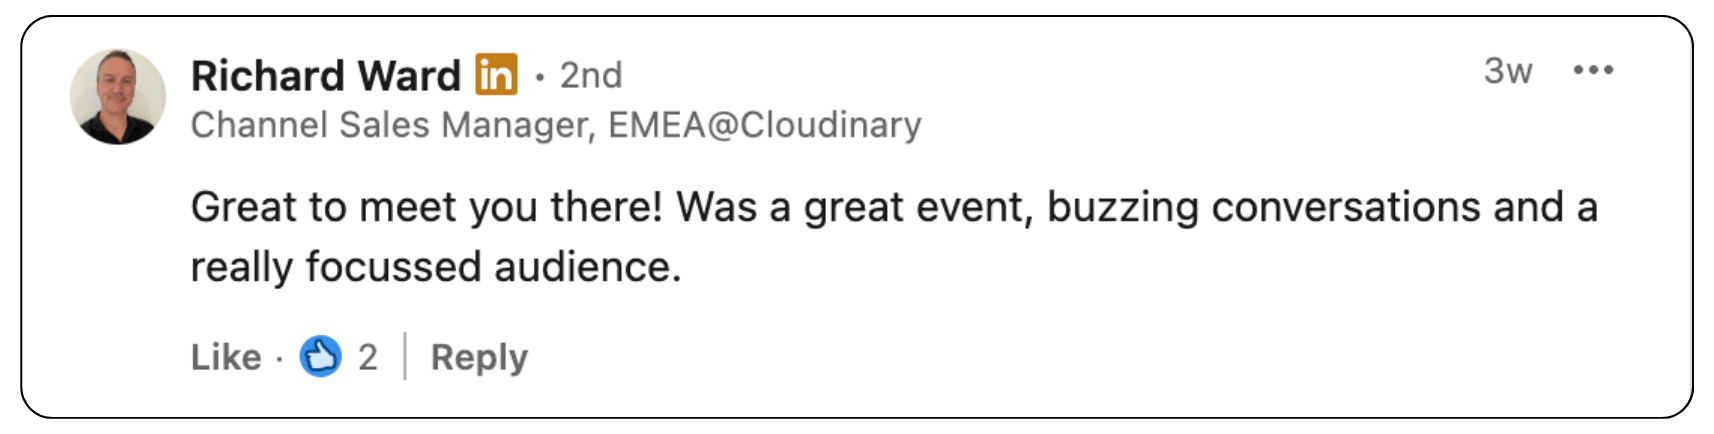This screenshot has height=434, width=1714.
Task: Click the Channel Sales Manager headline text
Action: (556, 125)
